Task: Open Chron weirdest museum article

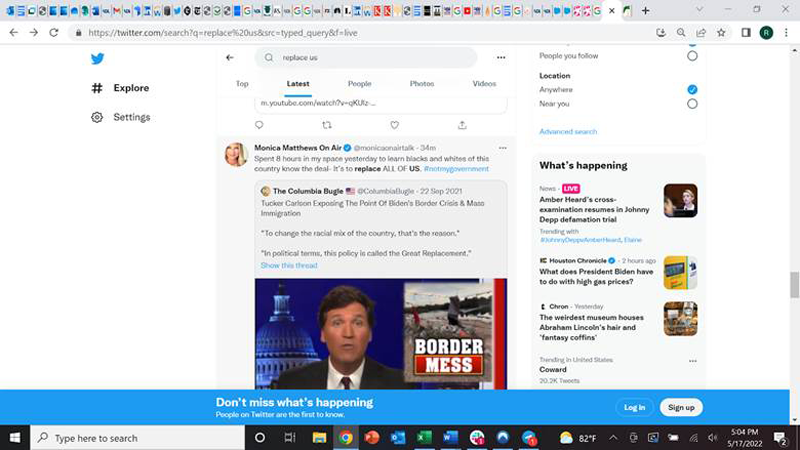Action: tap(591, 328)
